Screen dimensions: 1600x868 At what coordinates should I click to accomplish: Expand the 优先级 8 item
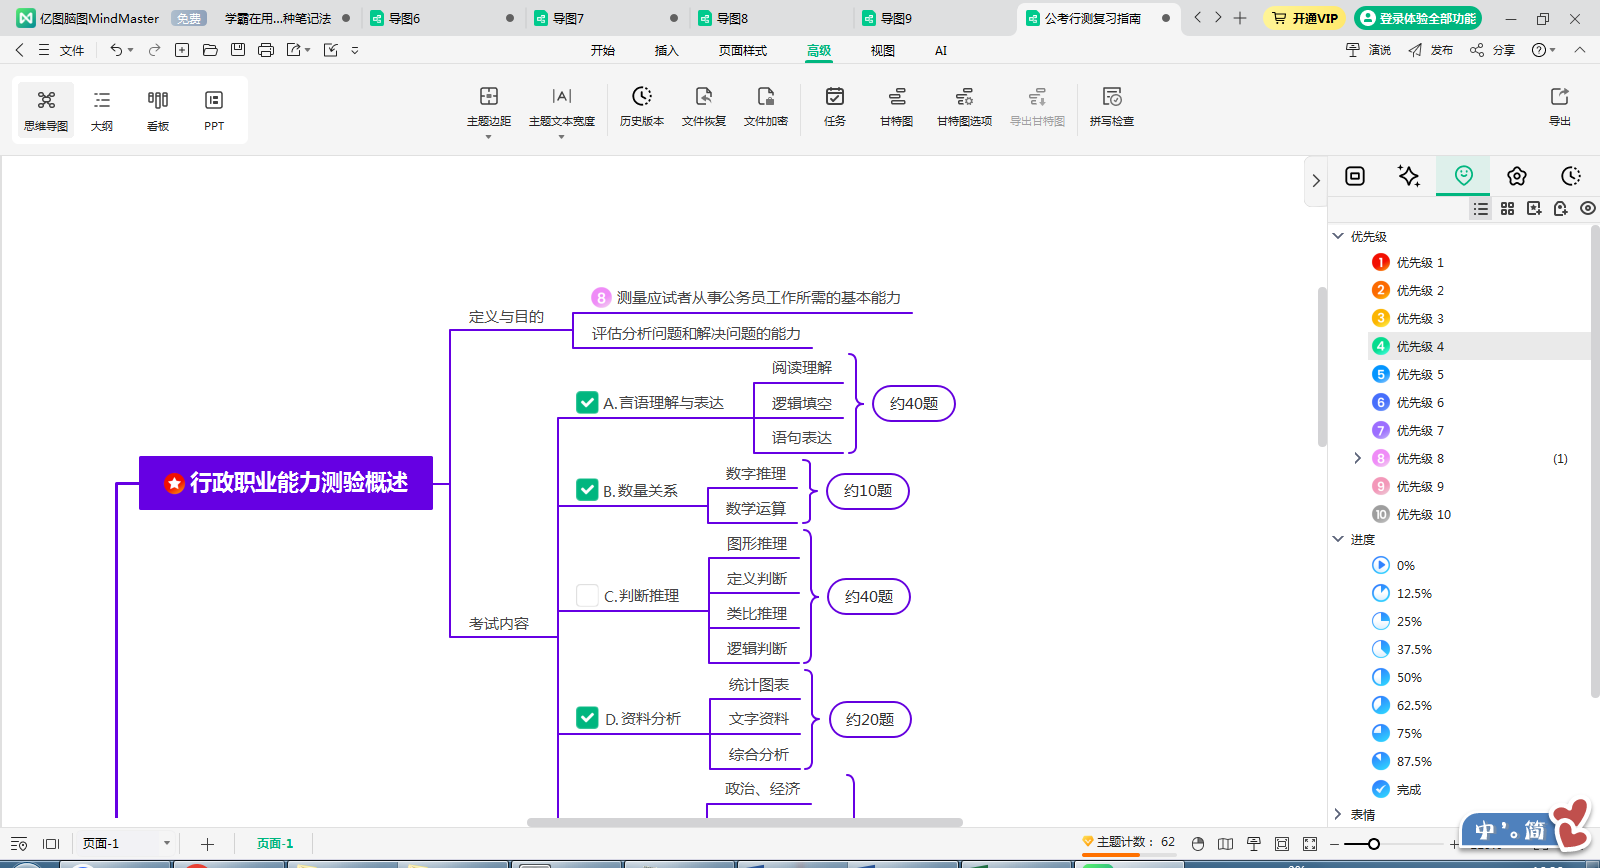coord(1357,458)
